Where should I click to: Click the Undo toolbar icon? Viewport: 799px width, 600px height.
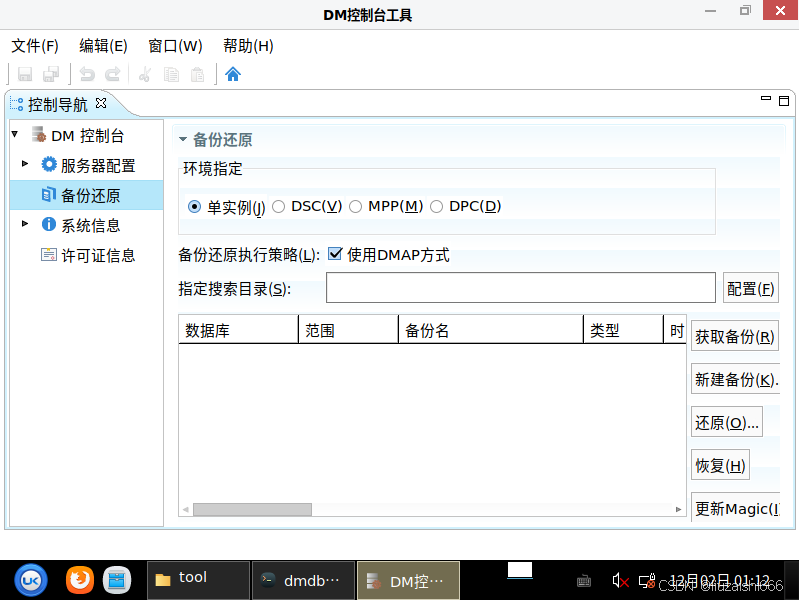(87, 74)
